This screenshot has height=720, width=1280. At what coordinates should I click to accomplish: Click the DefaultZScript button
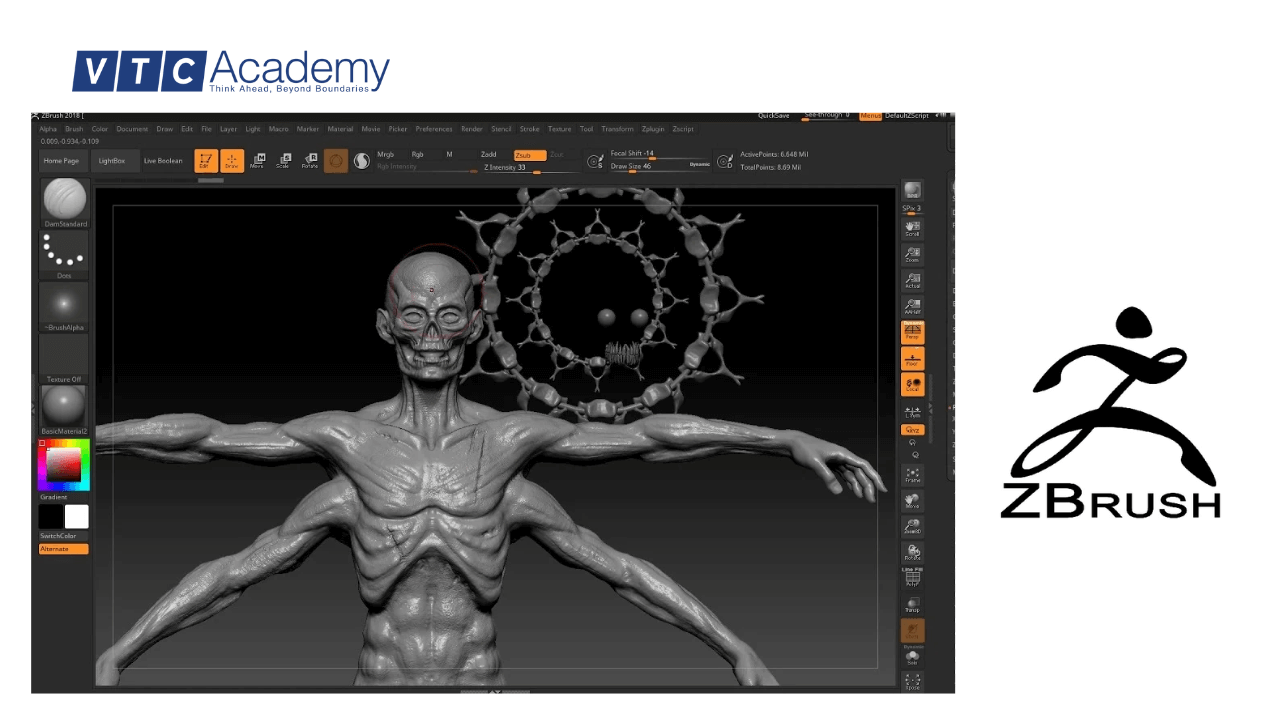click(x=907, y=116)
